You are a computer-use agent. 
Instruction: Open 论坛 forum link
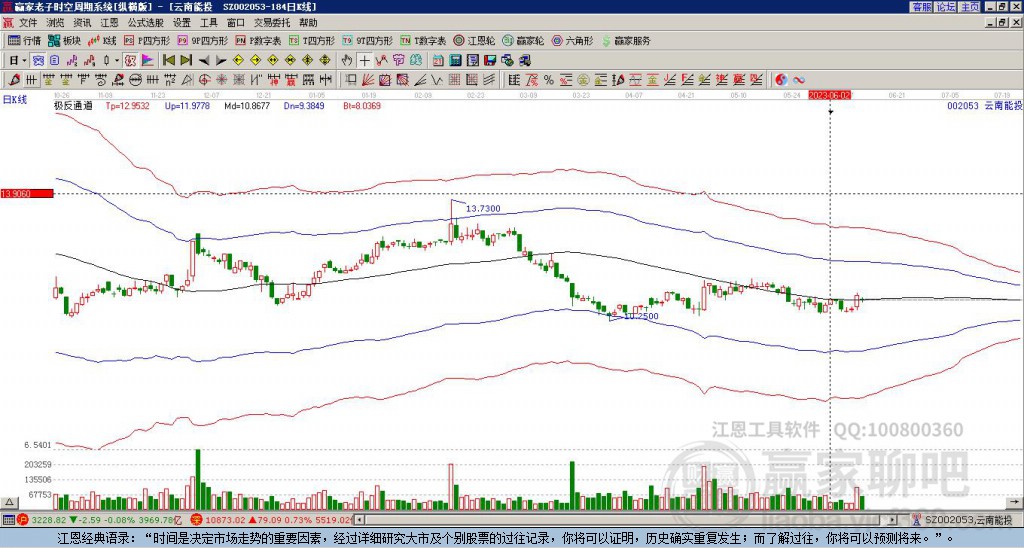(945, 7)
